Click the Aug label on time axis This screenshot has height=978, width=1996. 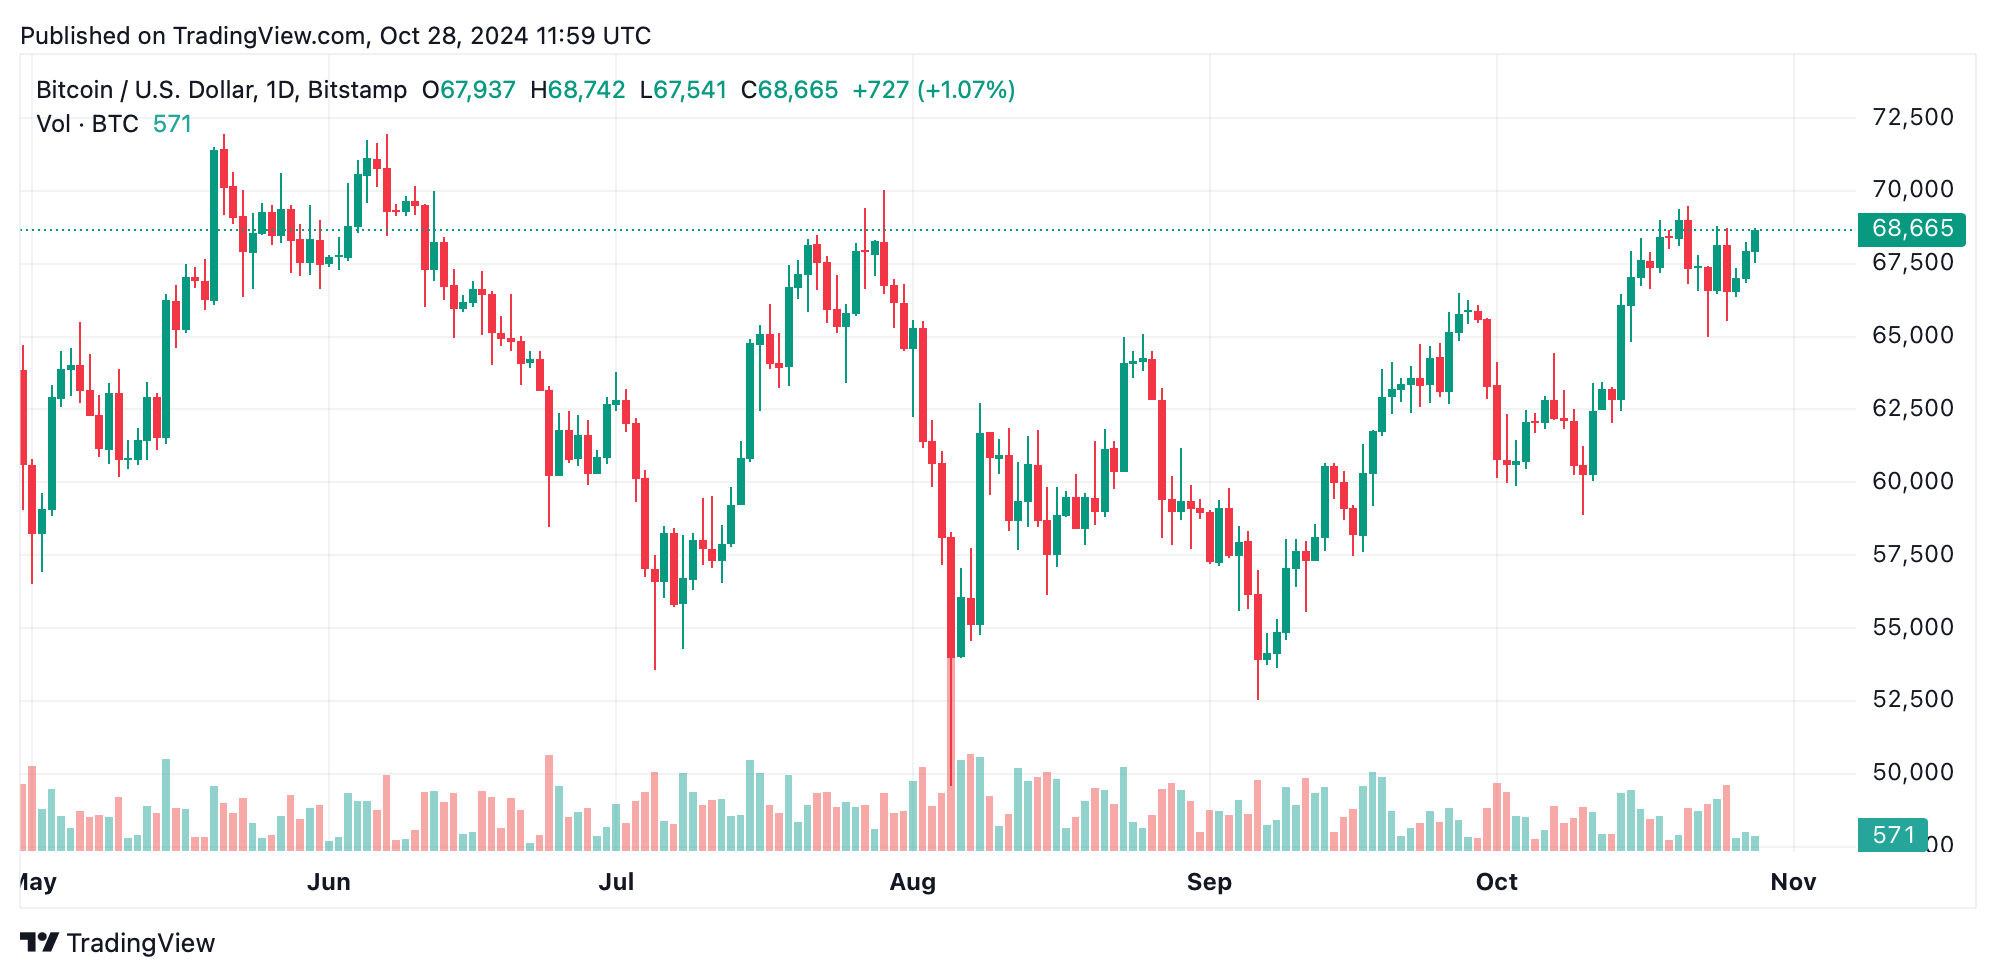pyautogui.click(x=913, y=882)
